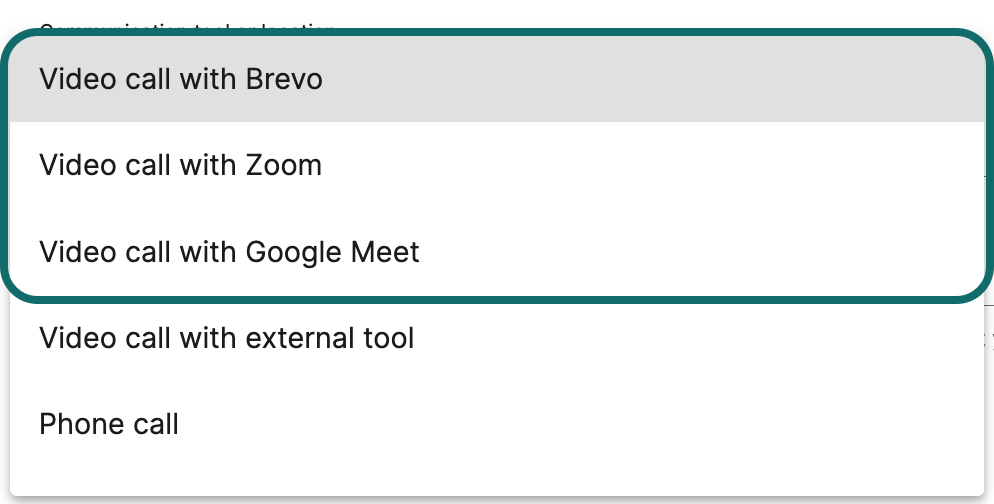Choose Video call with Zoom

[180, 165]
